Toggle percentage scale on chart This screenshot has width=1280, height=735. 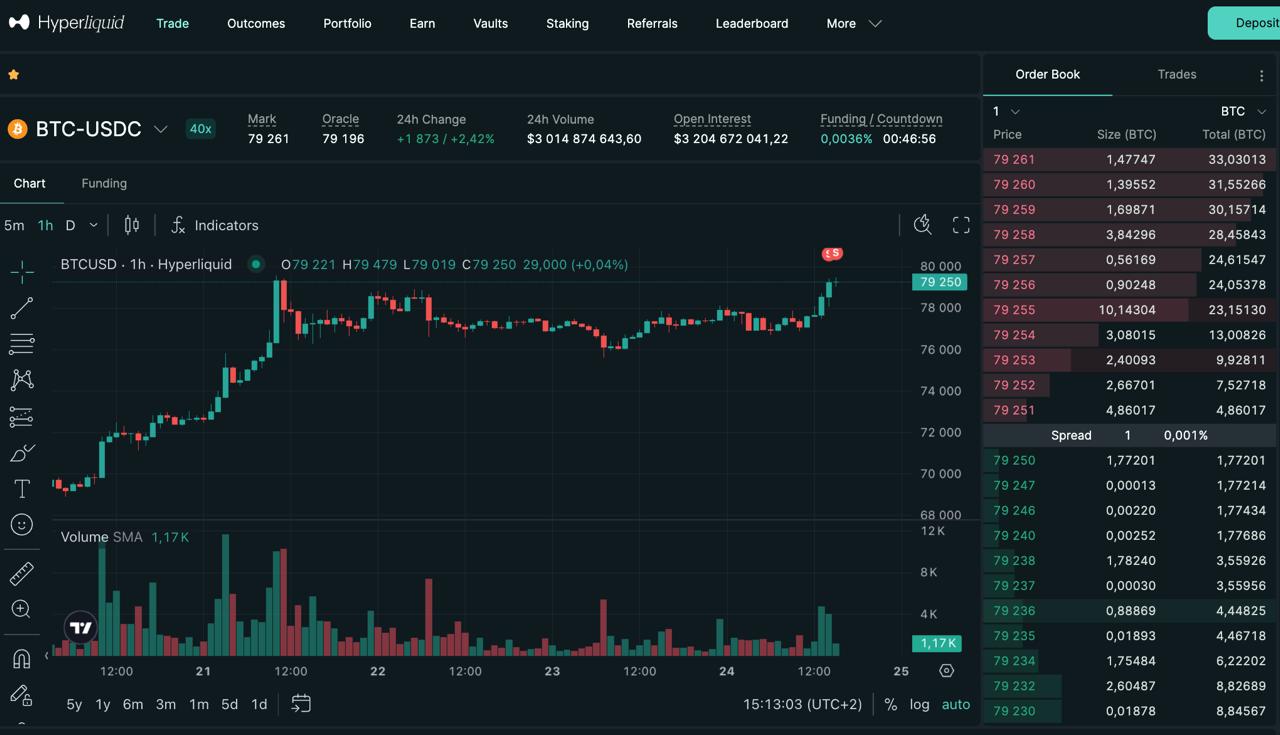pos(891,704)
